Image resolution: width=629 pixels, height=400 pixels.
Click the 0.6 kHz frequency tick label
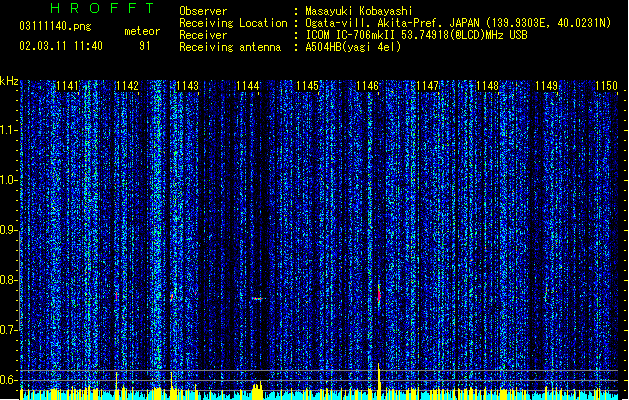click(8, 380)
